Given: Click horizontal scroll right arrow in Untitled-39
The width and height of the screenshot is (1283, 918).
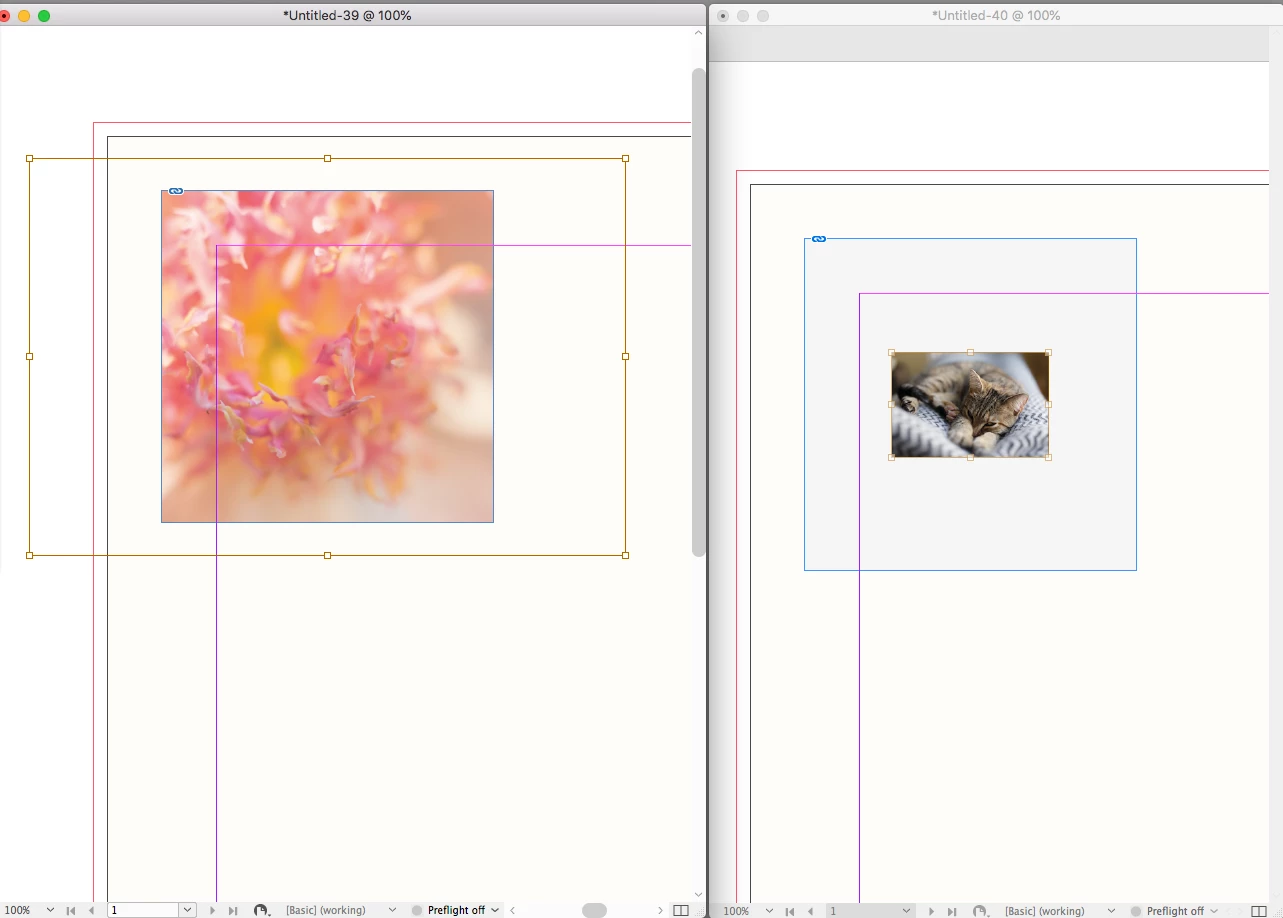Looking at the screenshot, I should coord(660,910).
